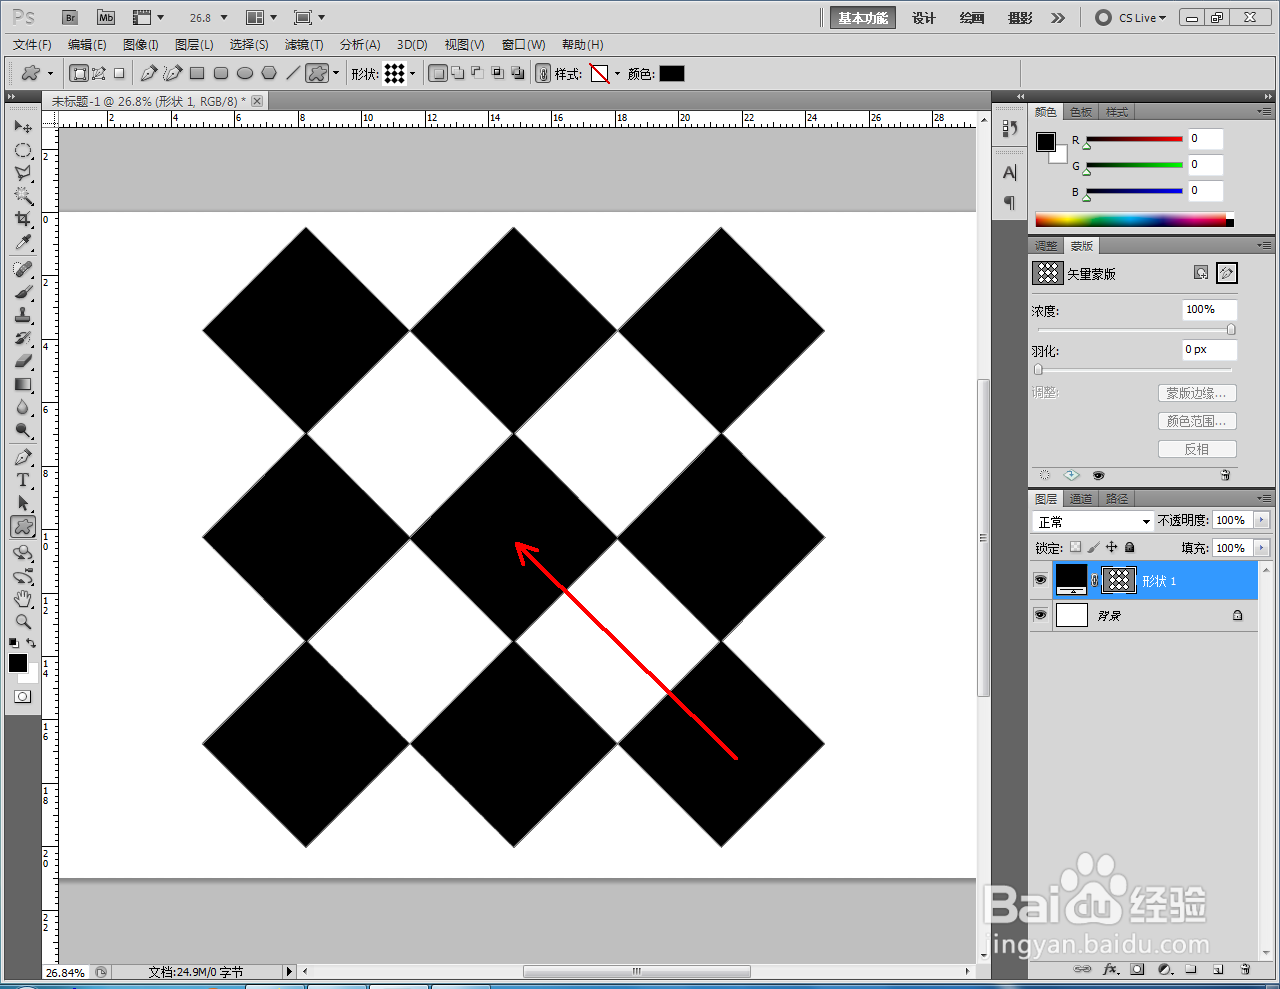This screenshot has width=1280, height=989.
Task: Open the 正常 blend mode dropdown
Action: (1093, 521)
